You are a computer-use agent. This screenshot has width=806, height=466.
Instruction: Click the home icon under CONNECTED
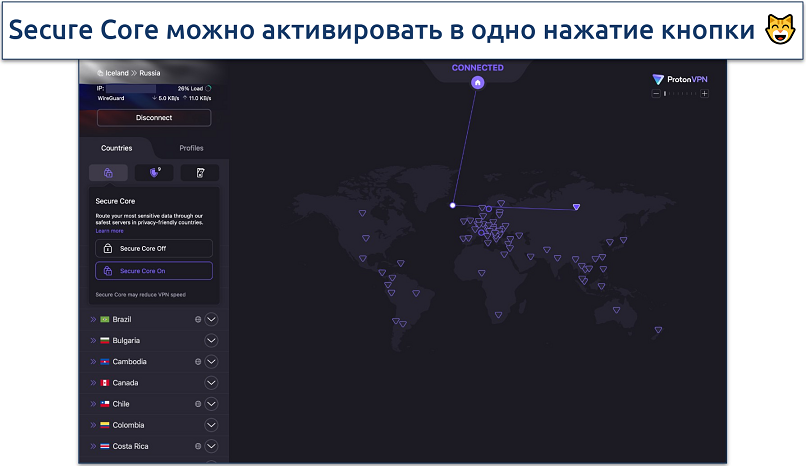pyautogui.click(x=478, y=83)
